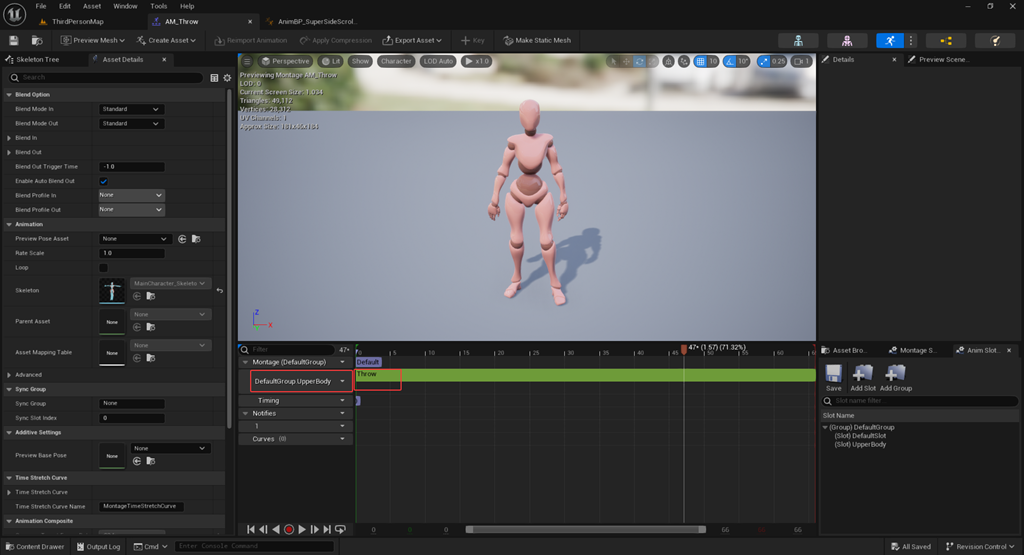Collapse the Notifies track section
Screen dimensions: 1024x555
click(246, 413)
